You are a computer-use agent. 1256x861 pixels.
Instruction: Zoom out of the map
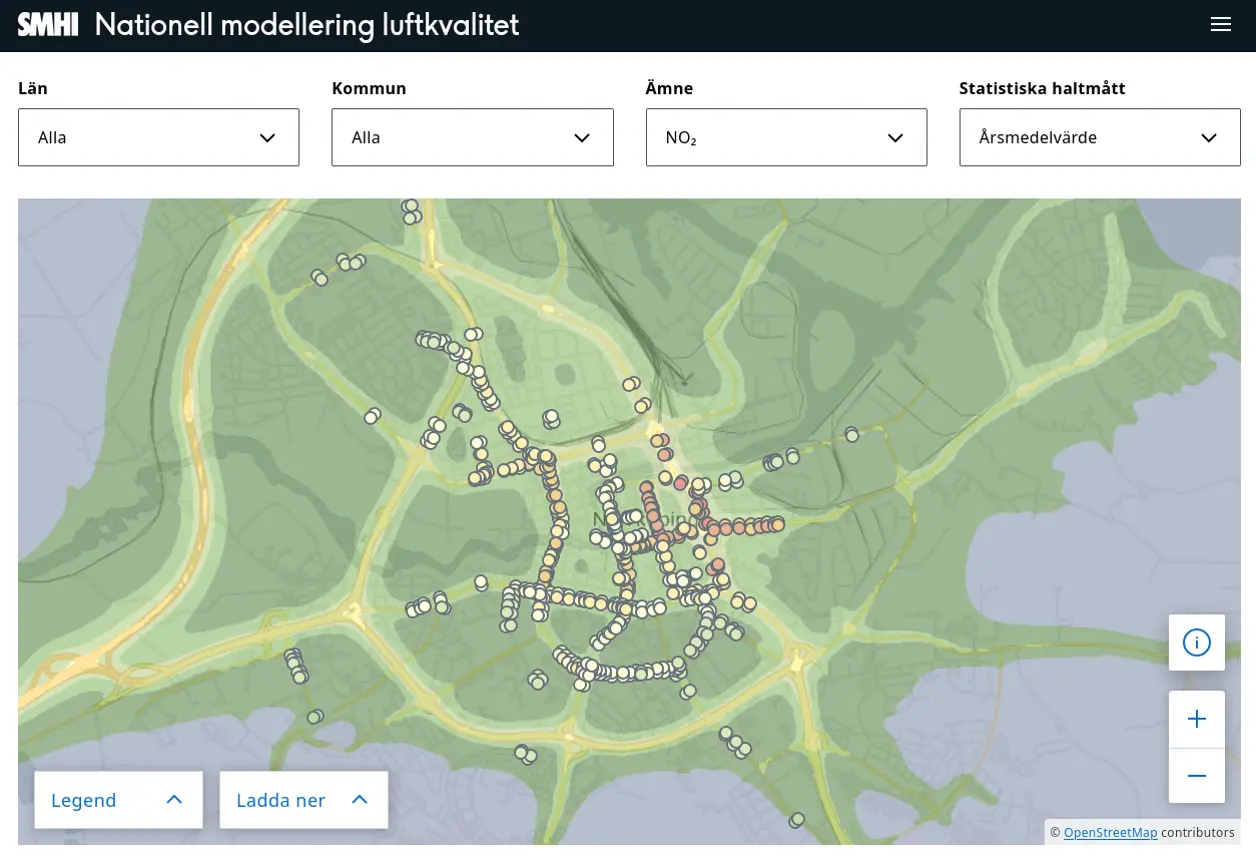tap(1196, 775)
